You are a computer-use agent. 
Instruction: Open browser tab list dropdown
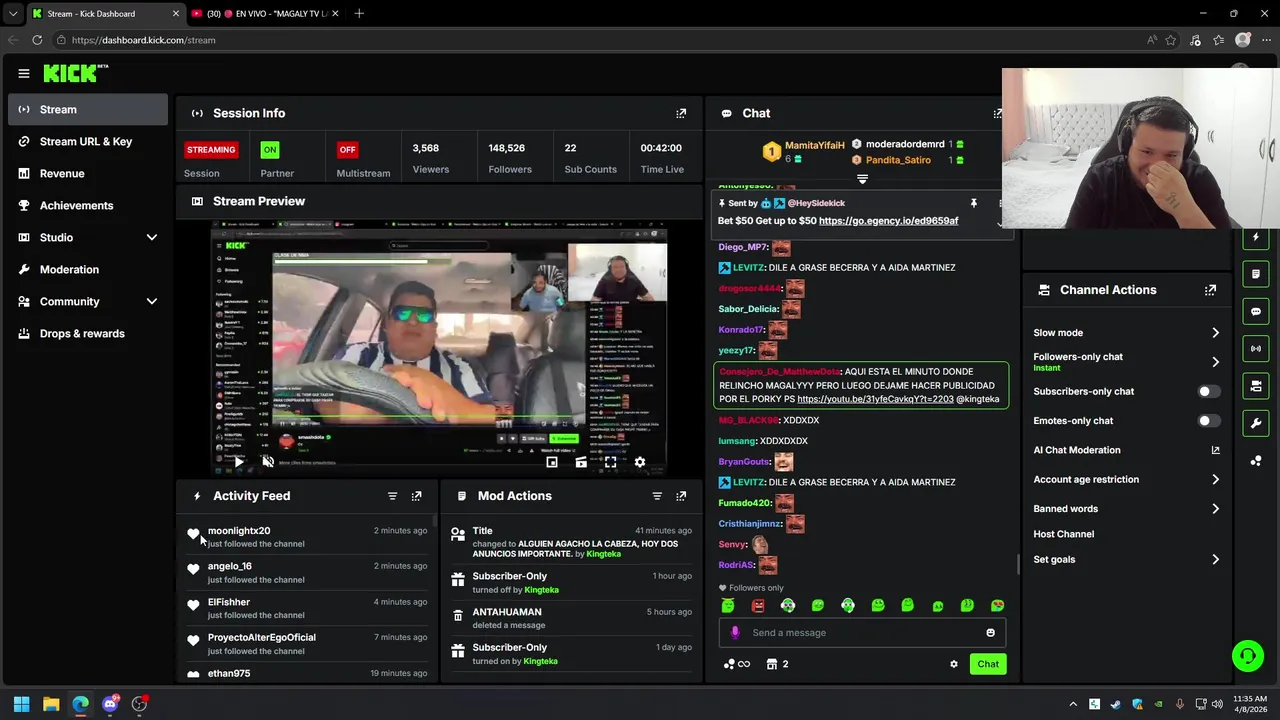pyautogui.click(x=13, y=14)
